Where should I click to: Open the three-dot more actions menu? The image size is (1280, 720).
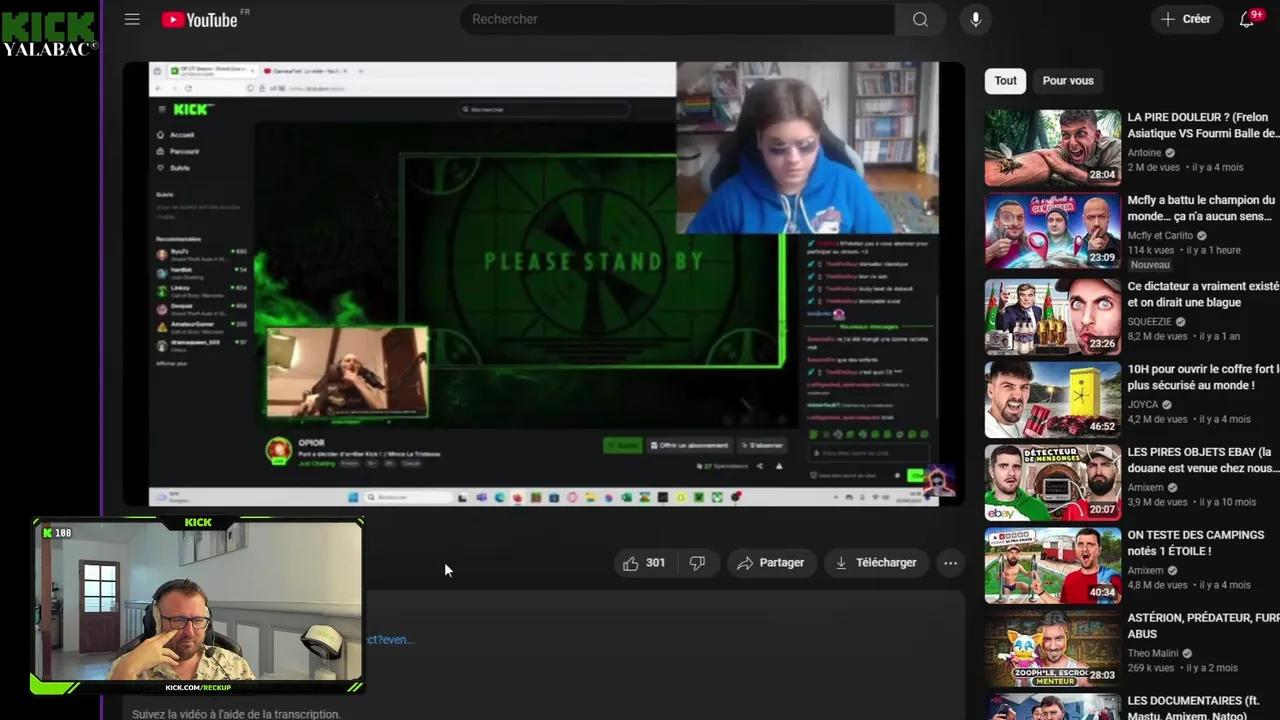coord(950,563)
